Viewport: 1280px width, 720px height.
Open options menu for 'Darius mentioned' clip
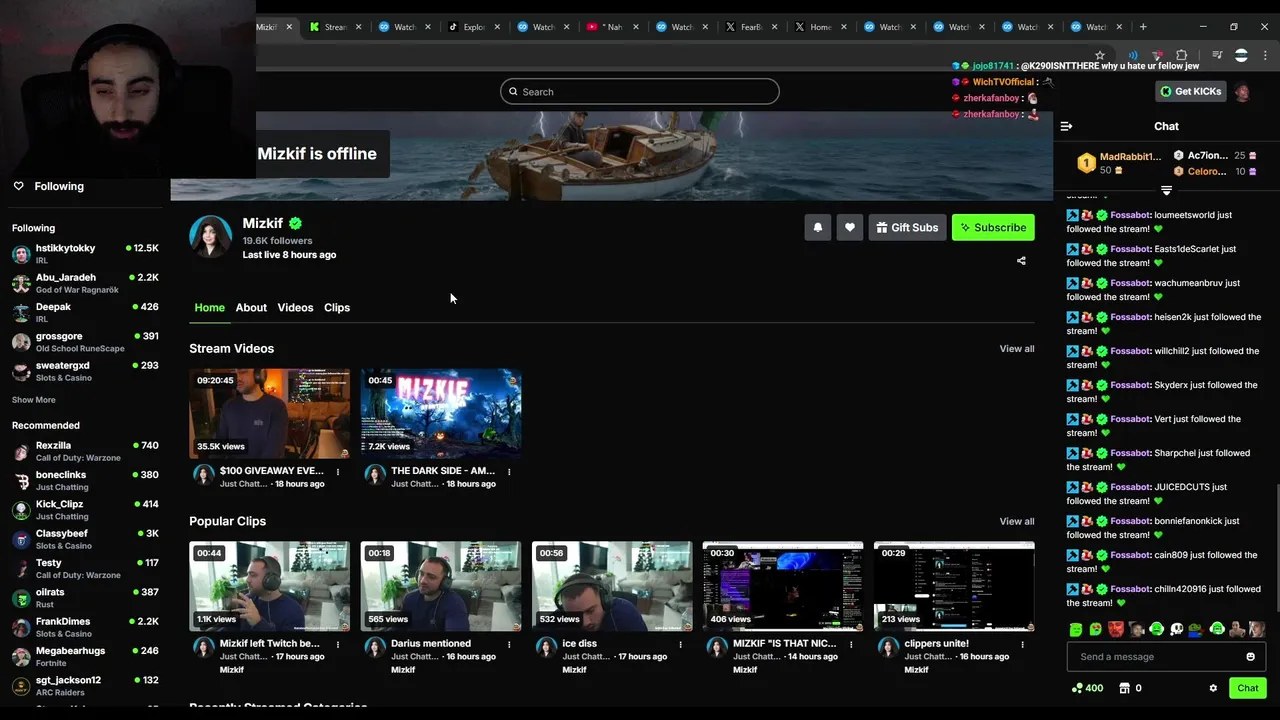tap(509, 644)
